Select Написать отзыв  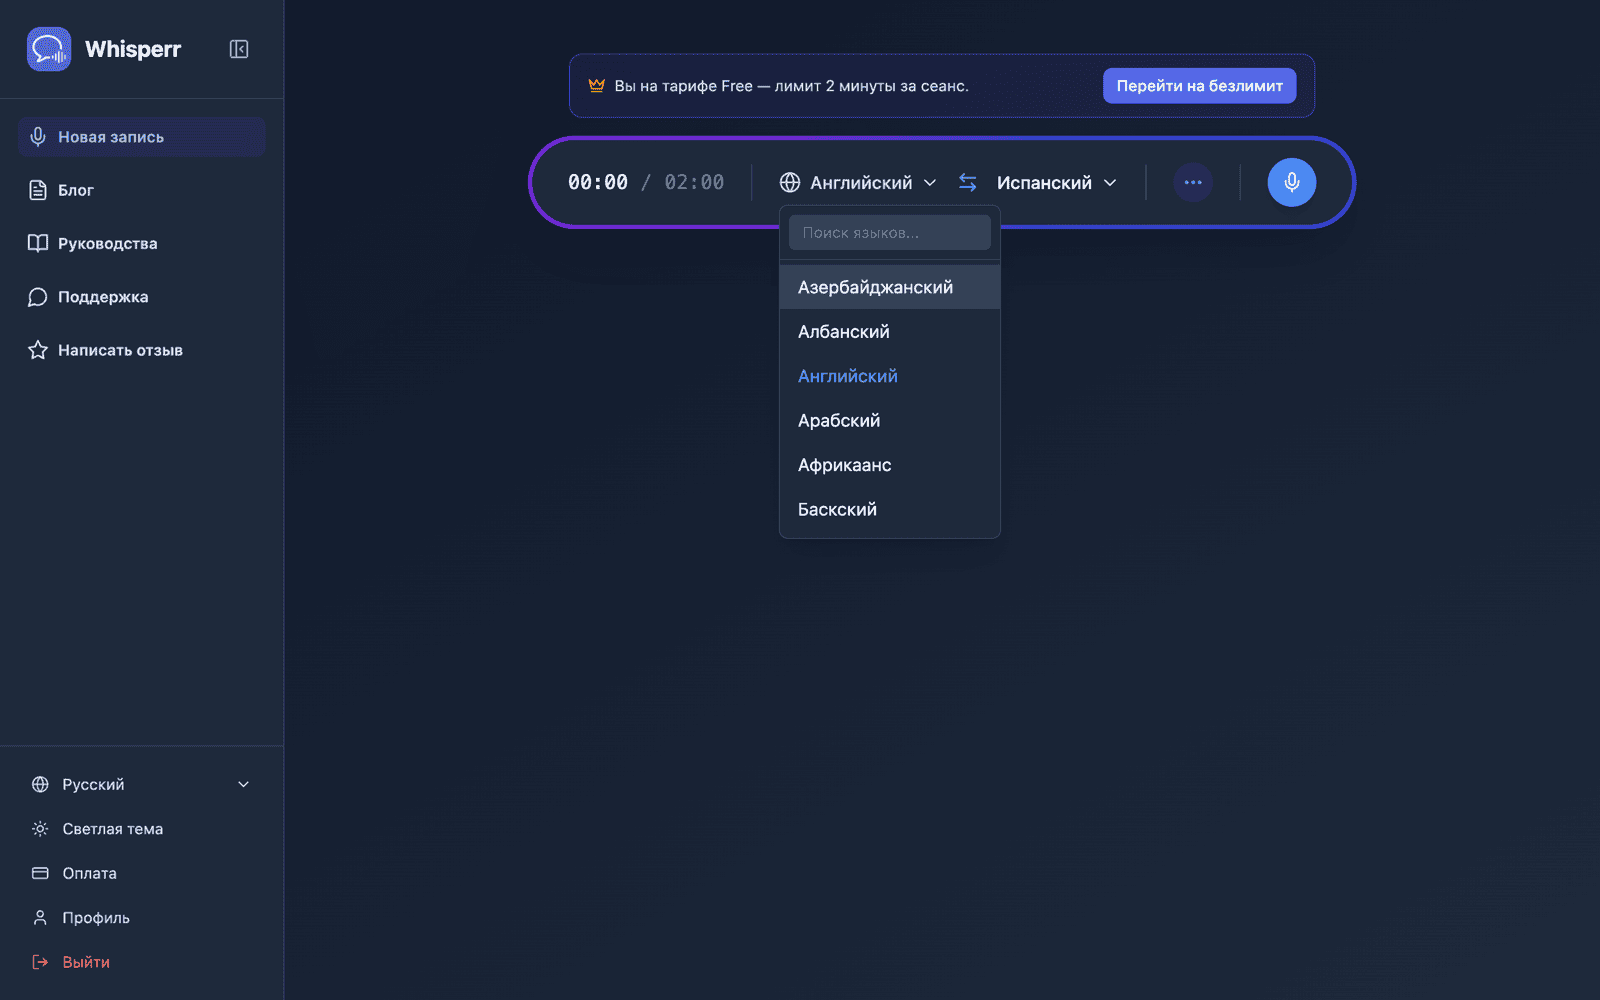(141, 350)
